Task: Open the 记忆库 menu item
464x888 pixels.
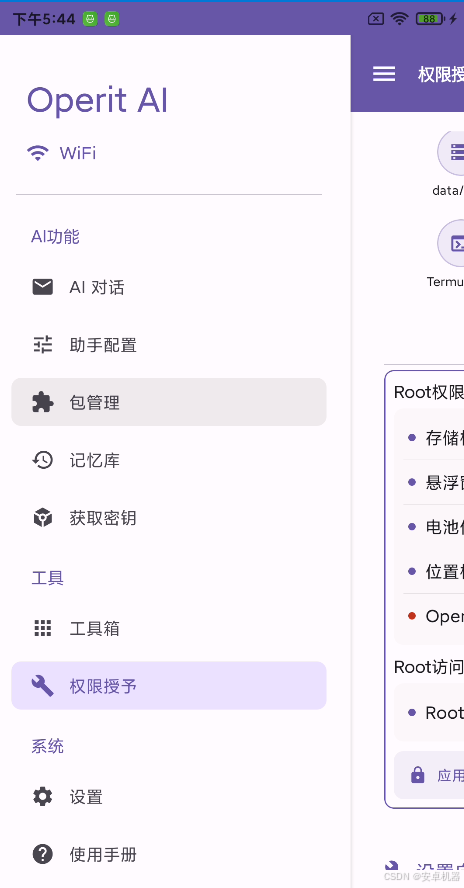Action: [169, 460]
